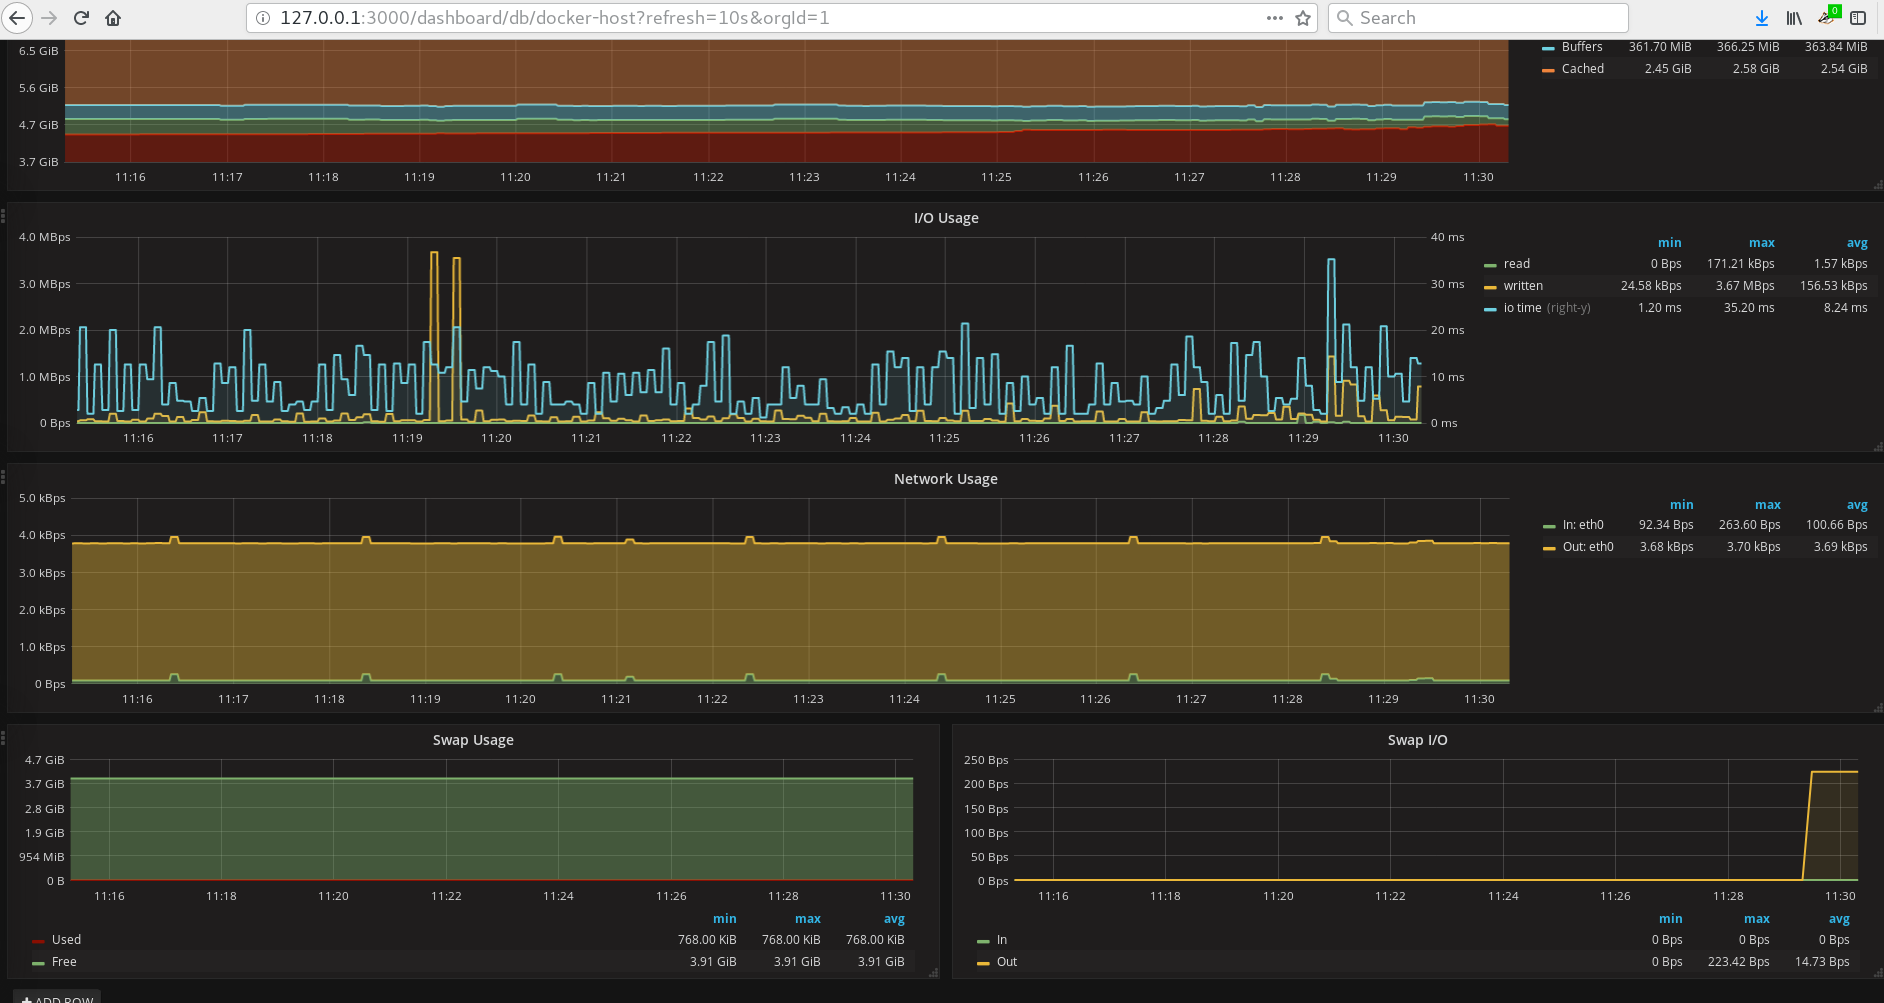
Task: Open the Swap I/O panel title menu
Action: (1417, 740)
